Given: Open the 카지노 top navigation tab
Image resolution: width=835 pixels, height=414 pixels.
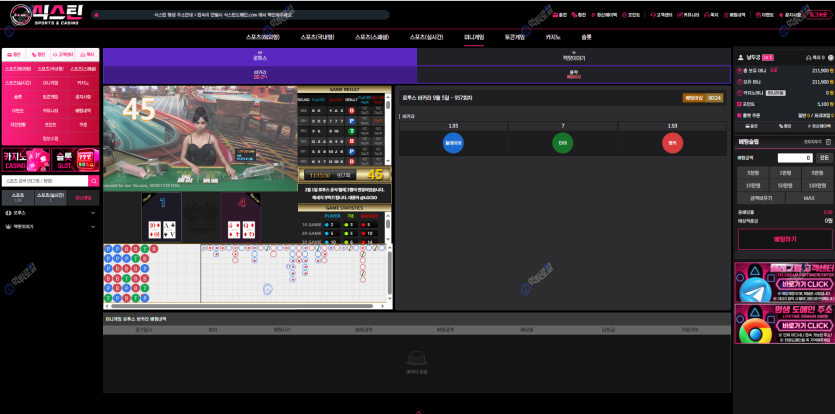Looking at the screenshot, I should tap(552, 36).
